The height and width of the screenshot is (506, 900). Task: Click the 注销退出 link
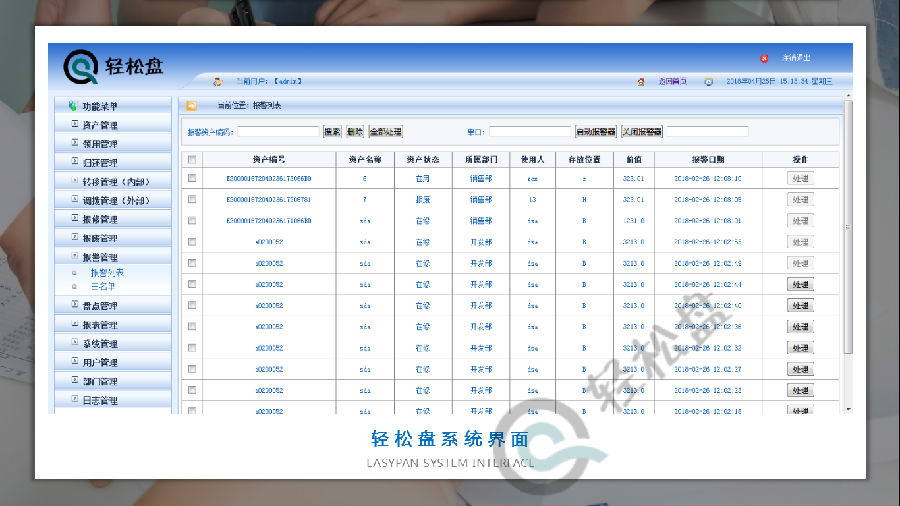click(797, 58)
